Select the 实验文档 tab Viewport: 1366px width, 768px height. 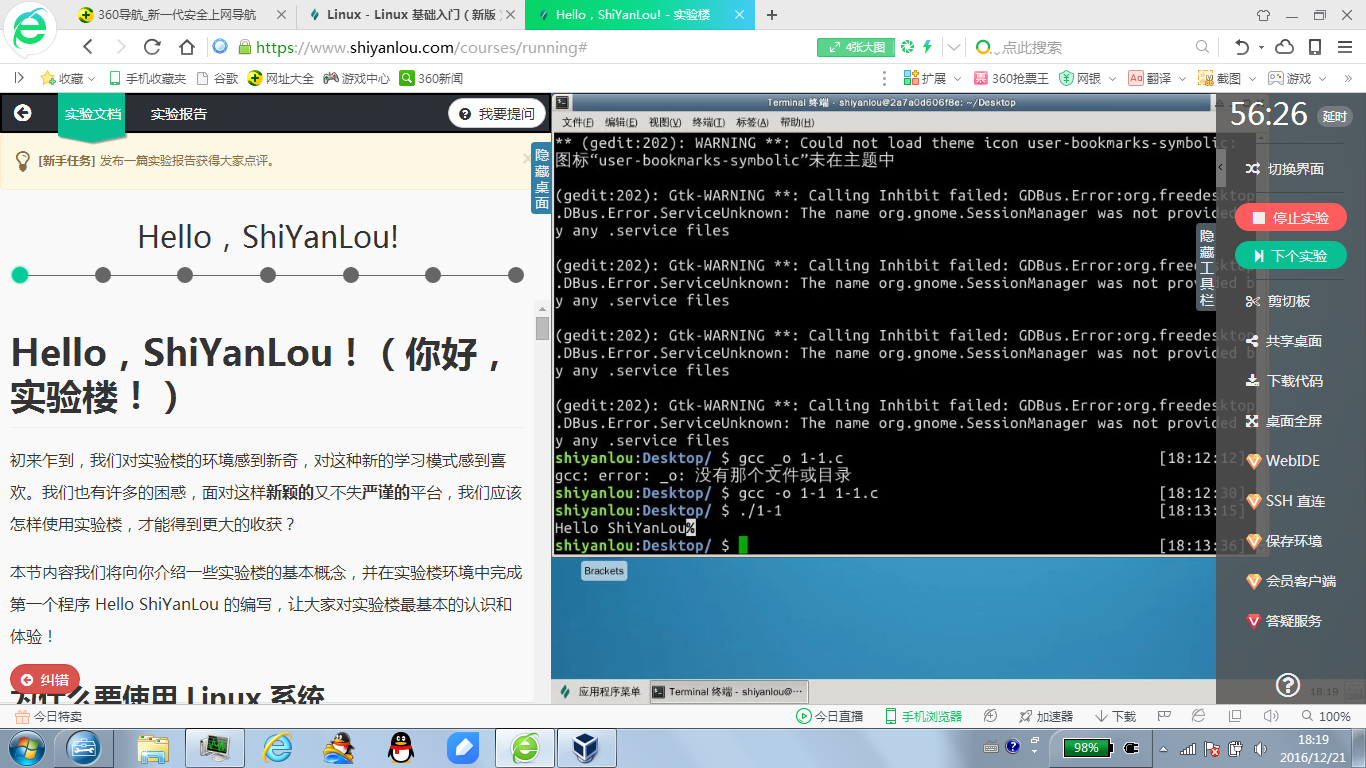tap(93, 114)
